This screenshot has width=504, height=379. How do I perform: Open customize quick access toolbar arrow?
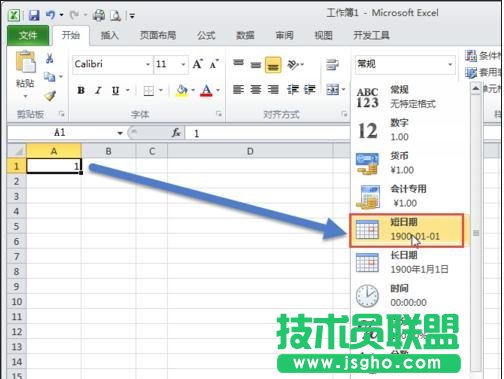pyautogui.click(x=132, y=16)
